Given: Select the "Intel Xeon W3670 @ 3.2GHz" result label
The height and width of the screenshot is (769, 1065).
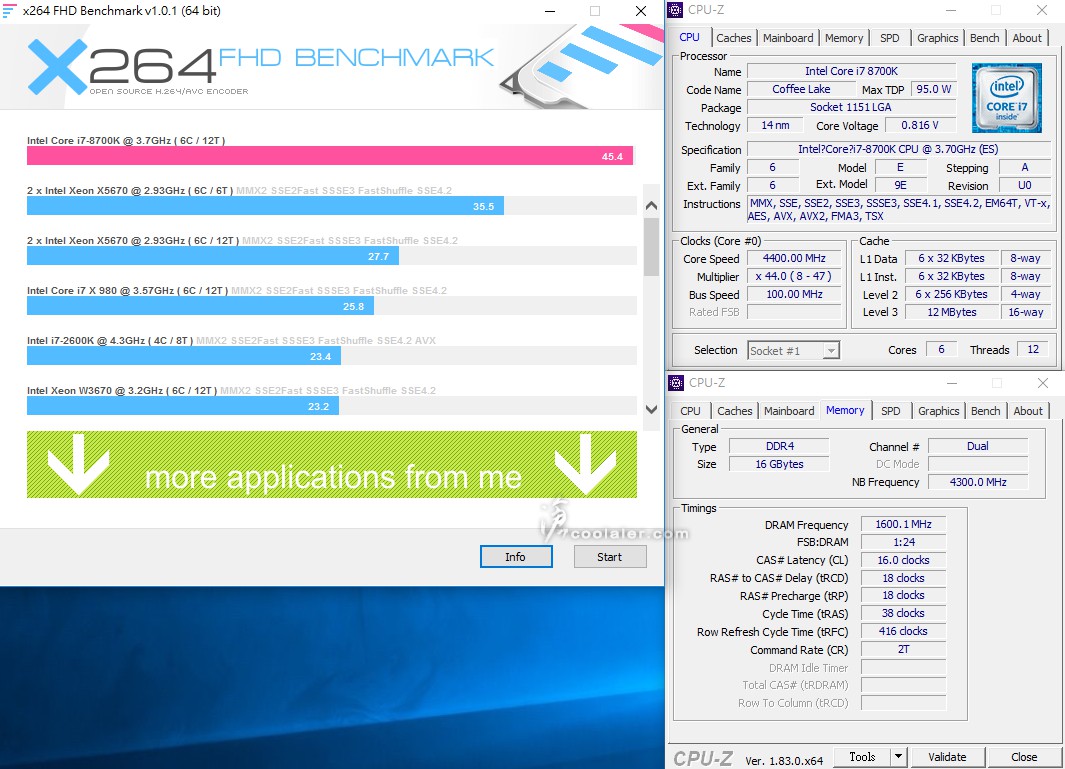Looking at the screenshot, I should pos(122,391).
